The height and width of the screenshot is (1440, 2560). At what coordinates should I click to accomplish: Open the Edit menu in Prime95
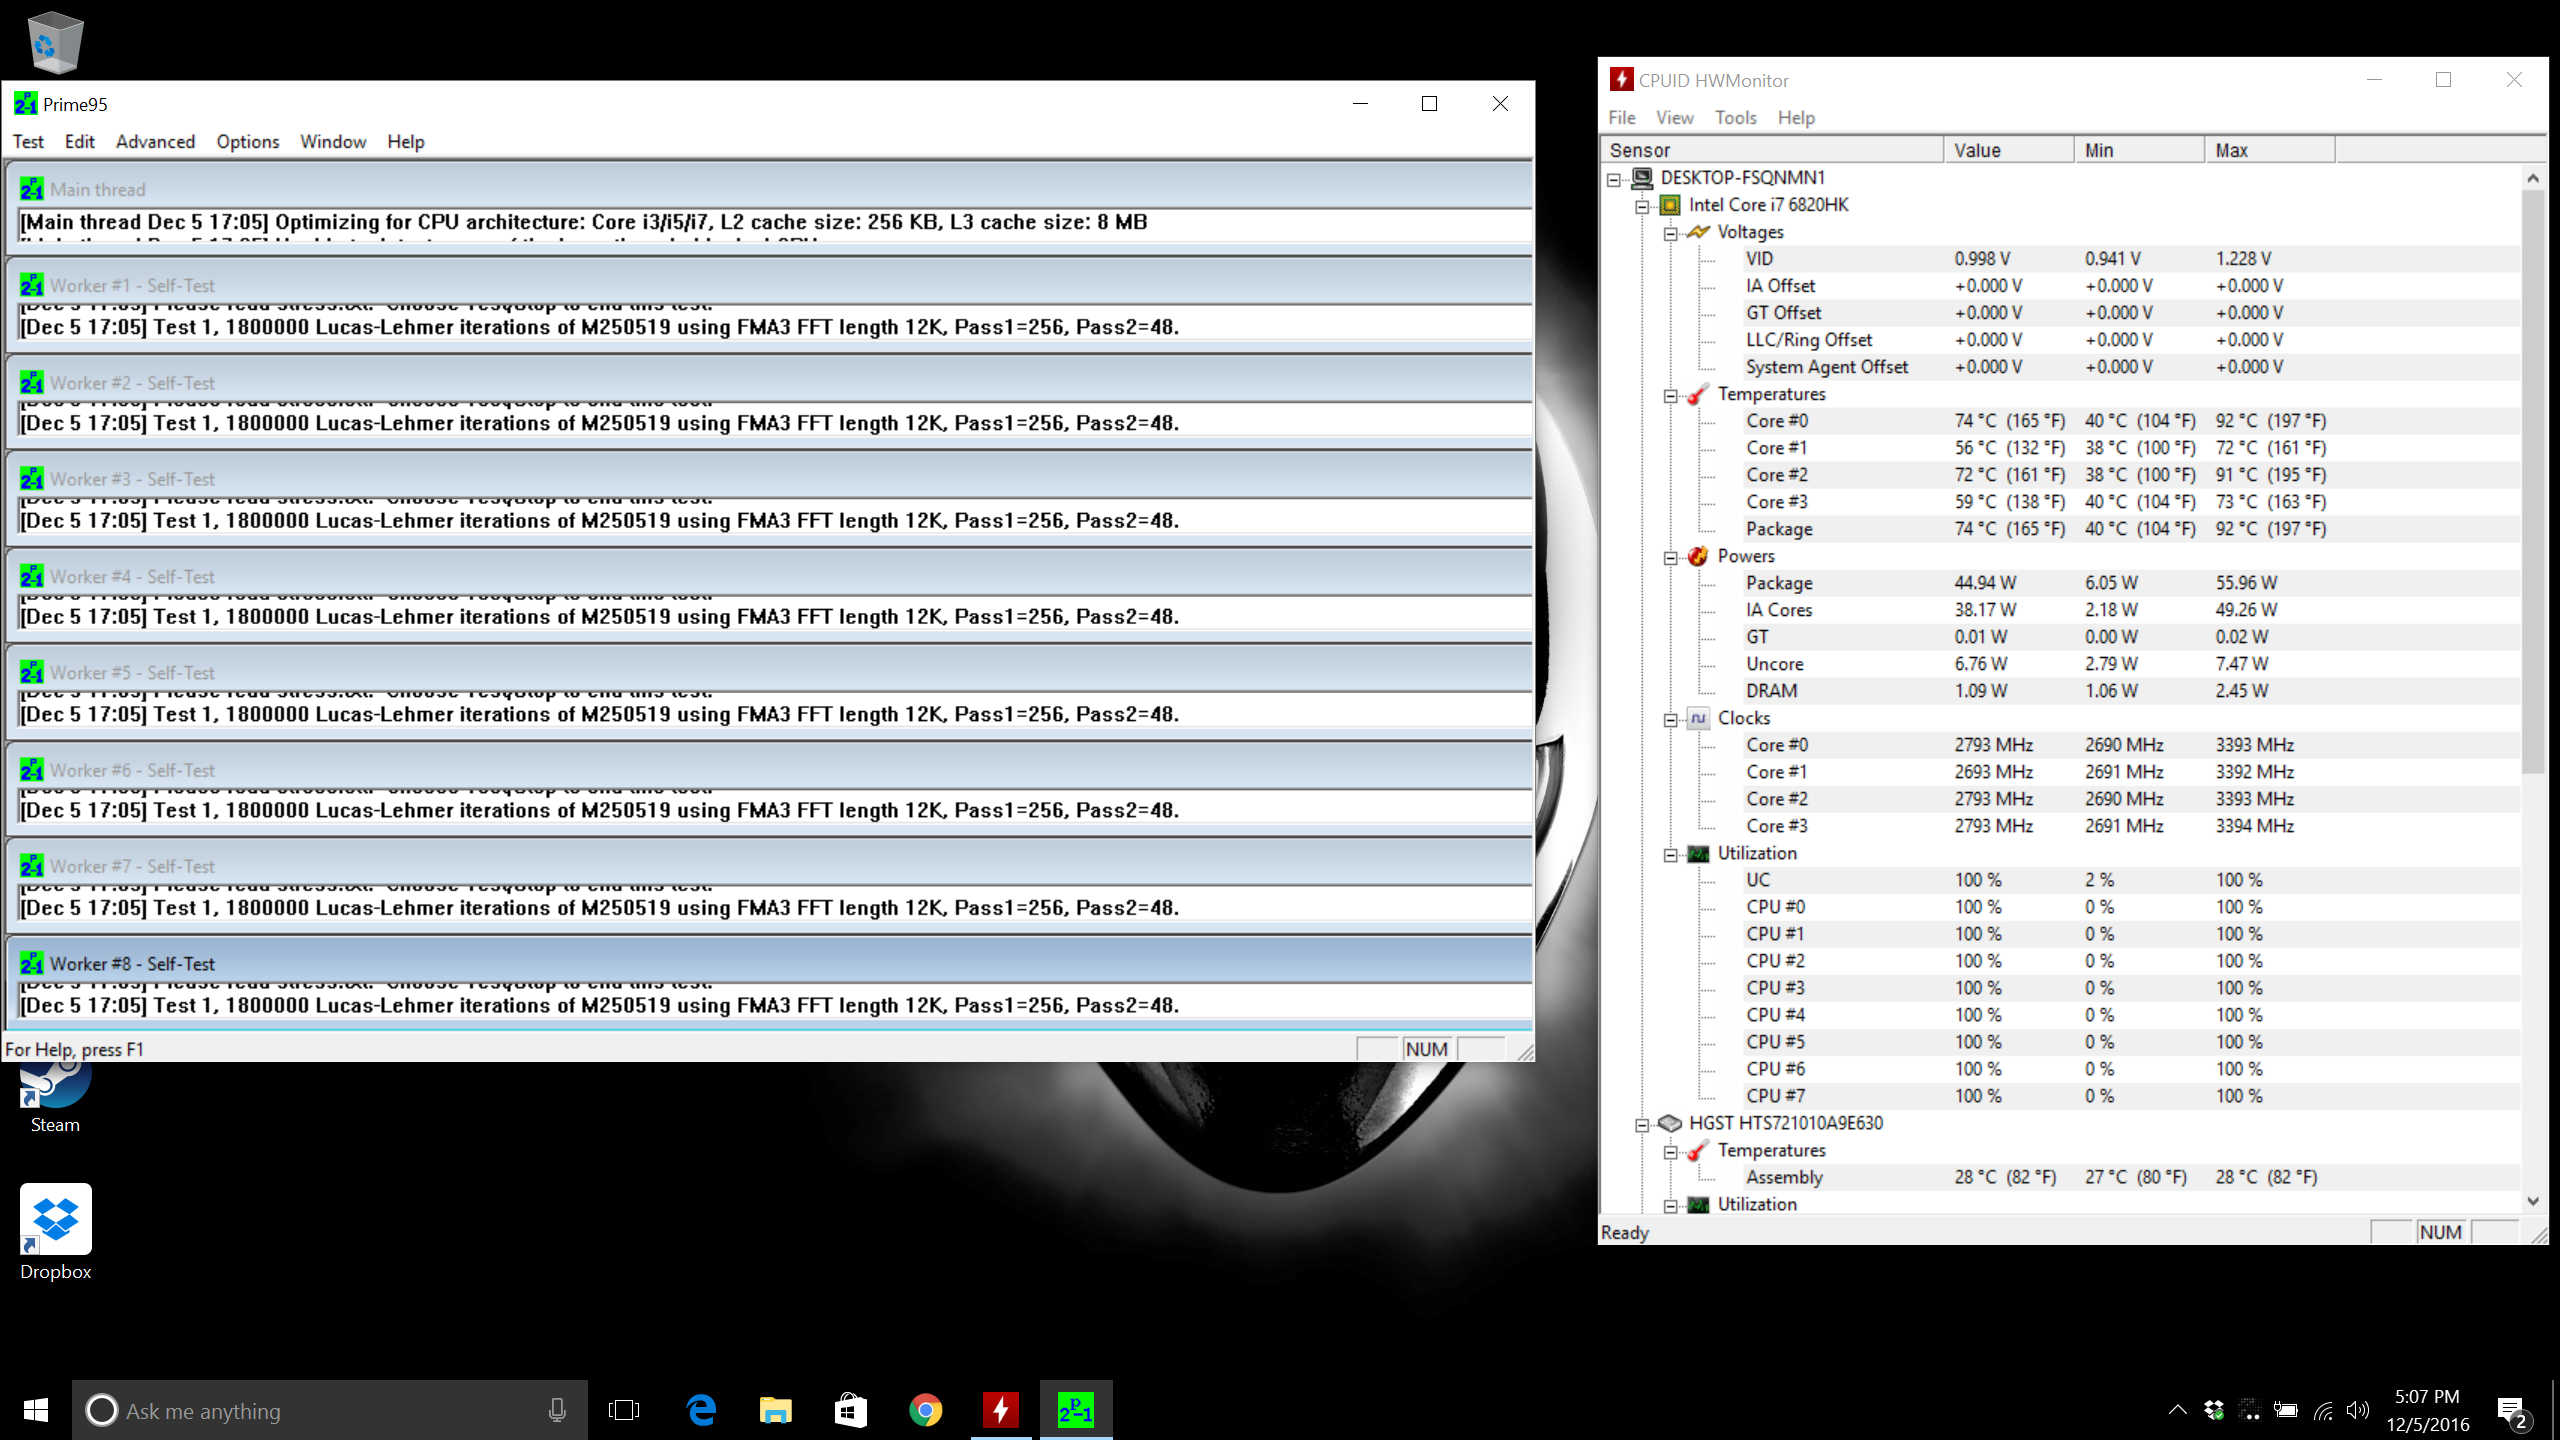click(x=79, y=141)
